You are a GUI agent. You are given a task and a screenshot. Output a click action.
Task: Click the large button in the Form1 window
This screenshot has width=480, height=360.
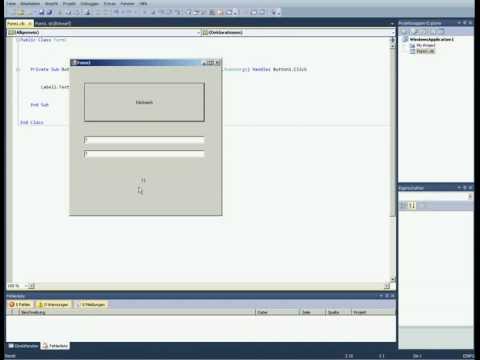[x=144, y=102]
